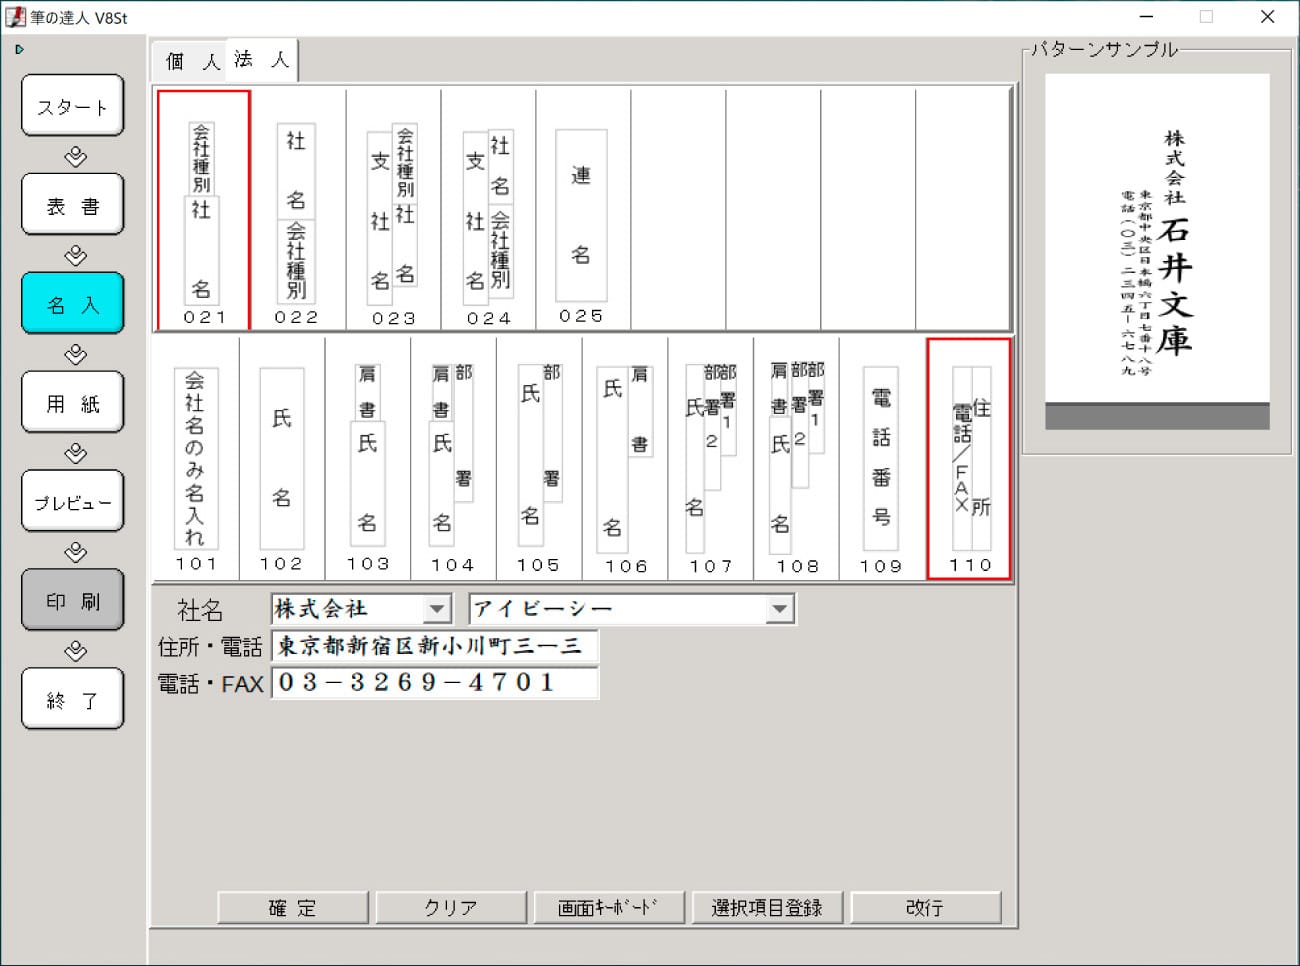Select layout pattern 021

[x=204, y=210]
